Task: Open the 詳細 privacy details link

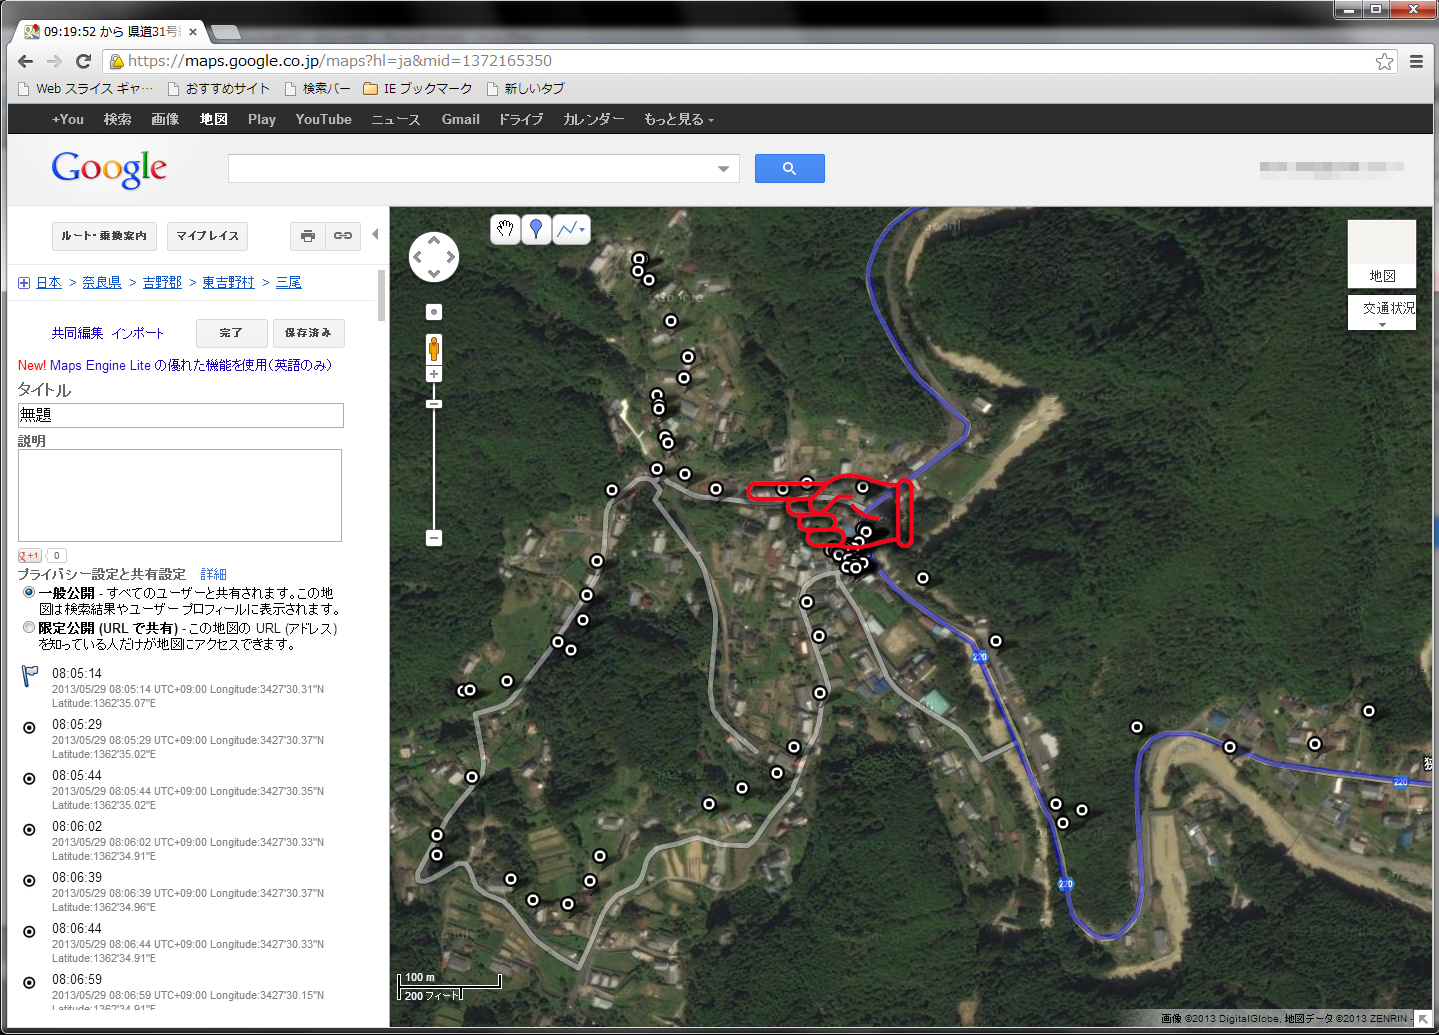Action: pos(213,574)
